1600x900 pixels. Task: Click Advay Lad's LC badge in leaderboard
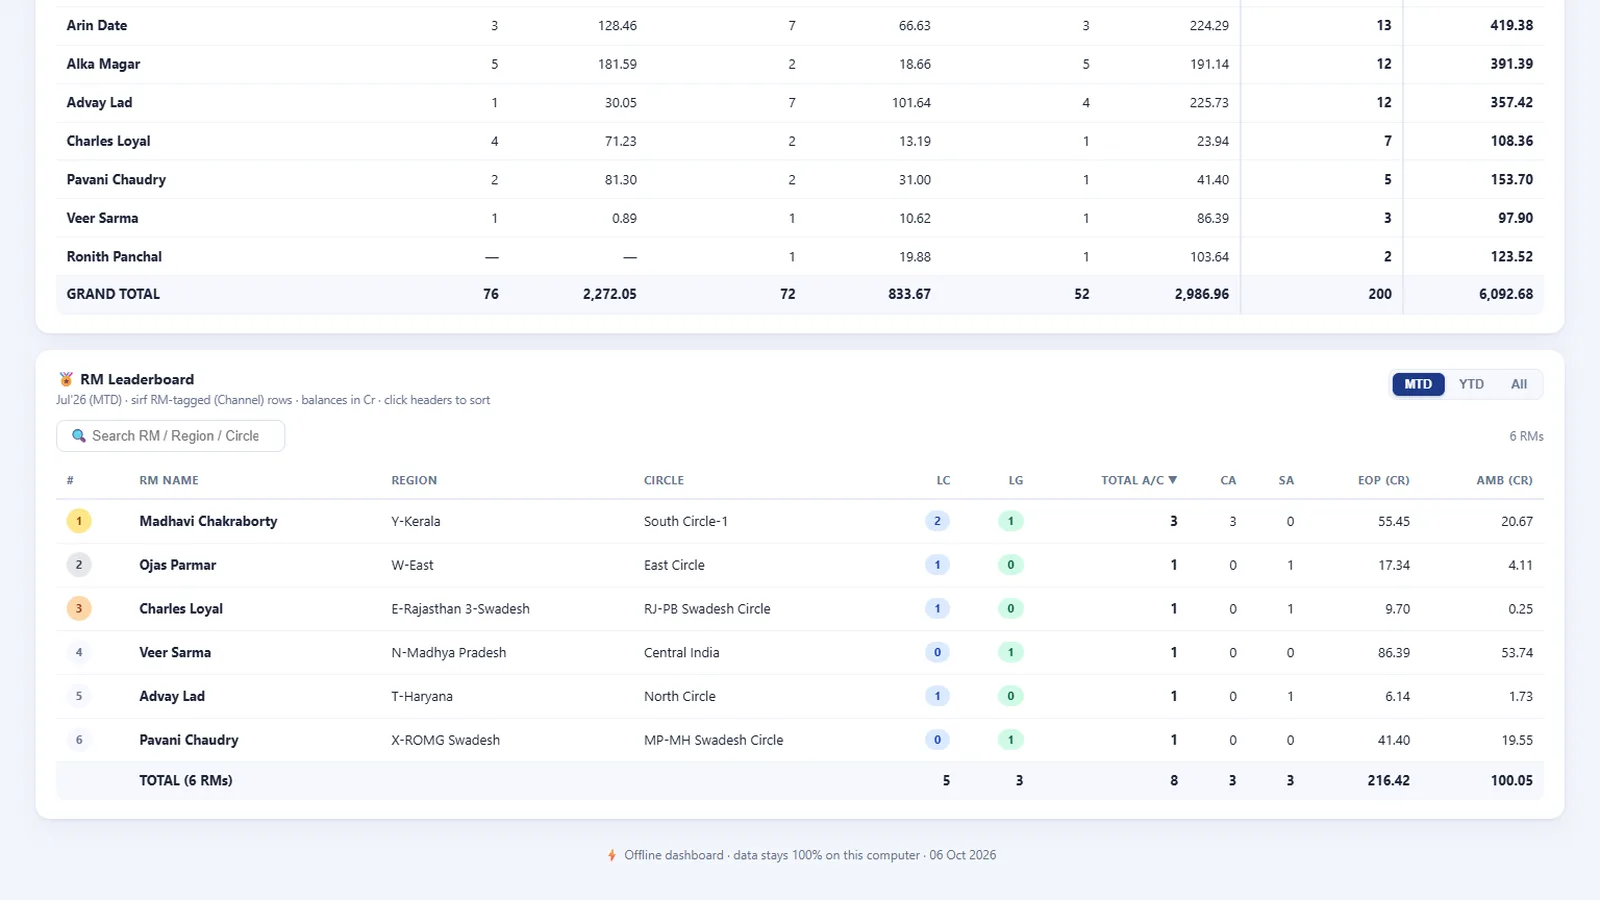937,696
